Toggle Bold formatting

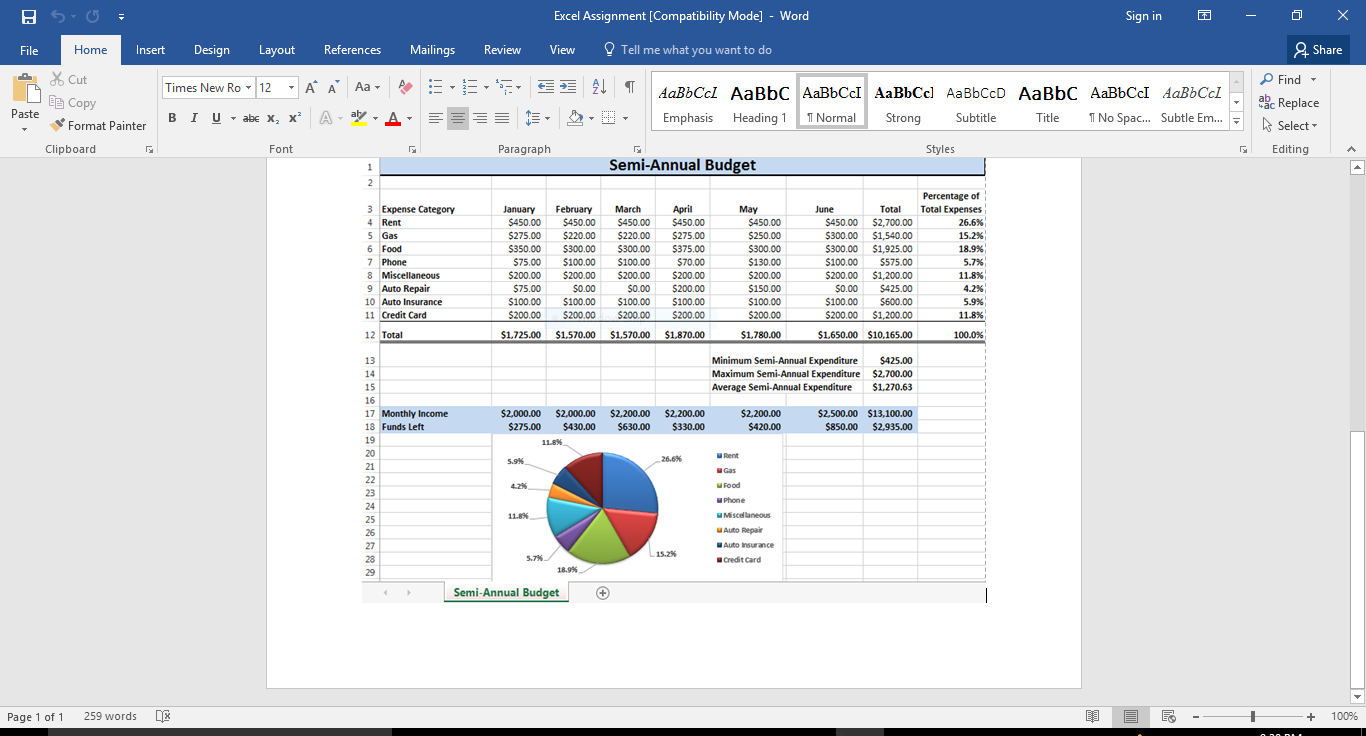(172, 118)
